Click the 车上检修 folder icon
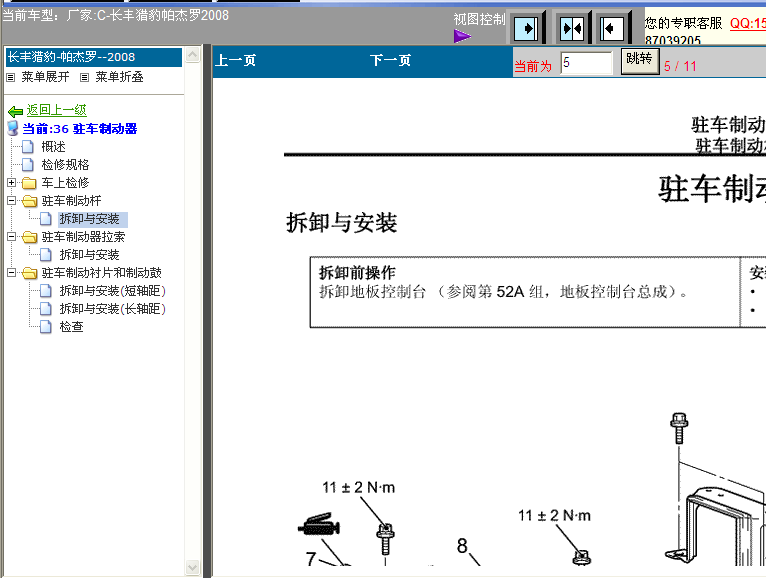The width and height of the screenshot is (766, 578). click(29, 183)
